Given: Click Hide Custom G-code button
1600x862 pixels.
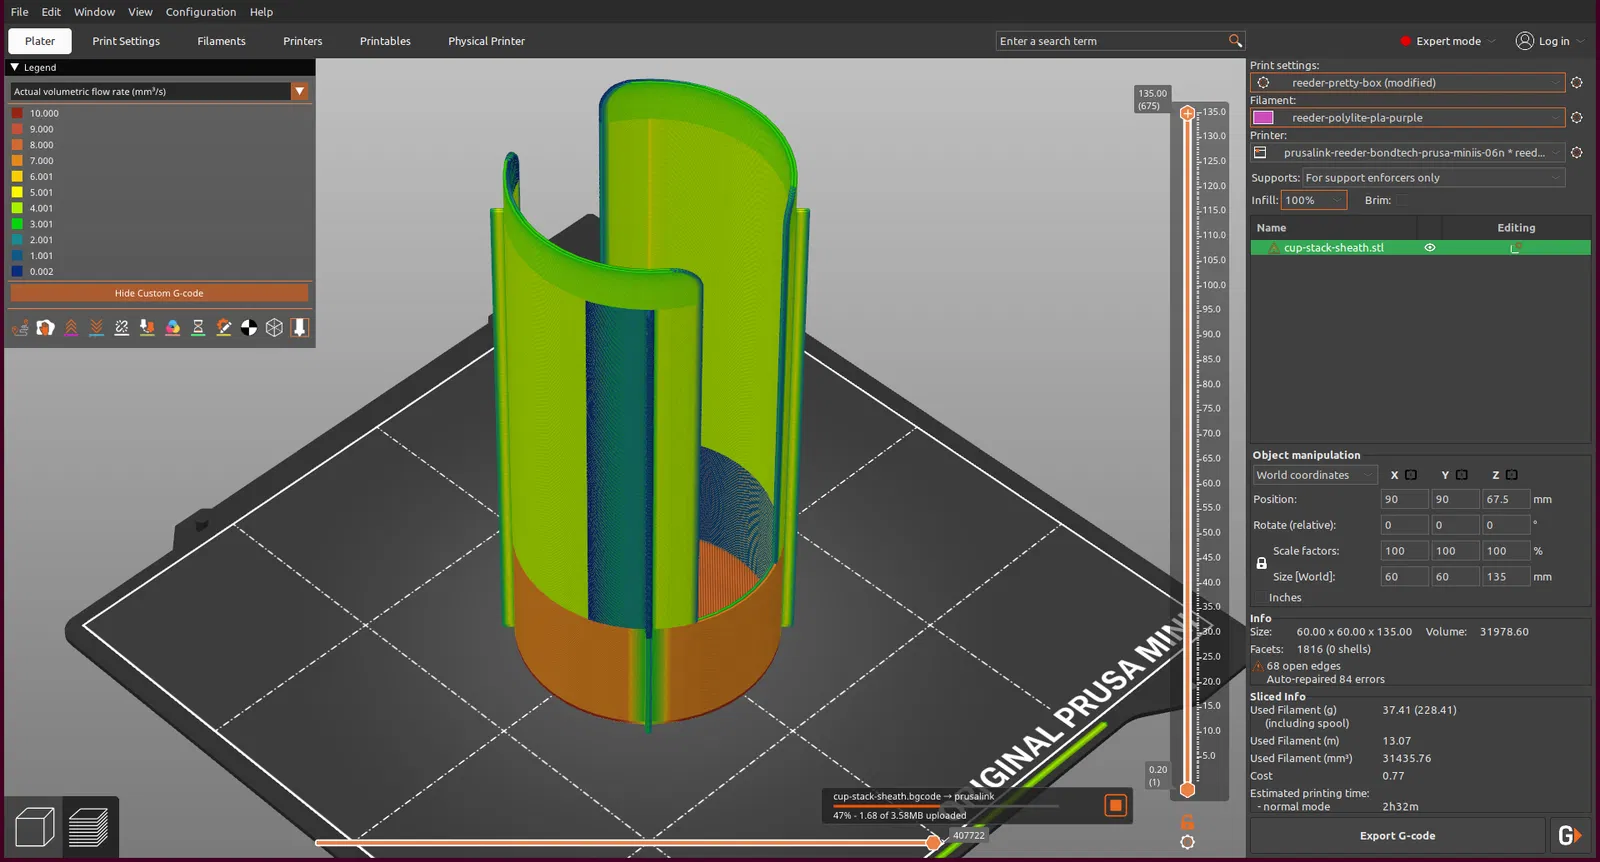Looking at the screenshot, I should pyautogui.click(x=159, y=293).
